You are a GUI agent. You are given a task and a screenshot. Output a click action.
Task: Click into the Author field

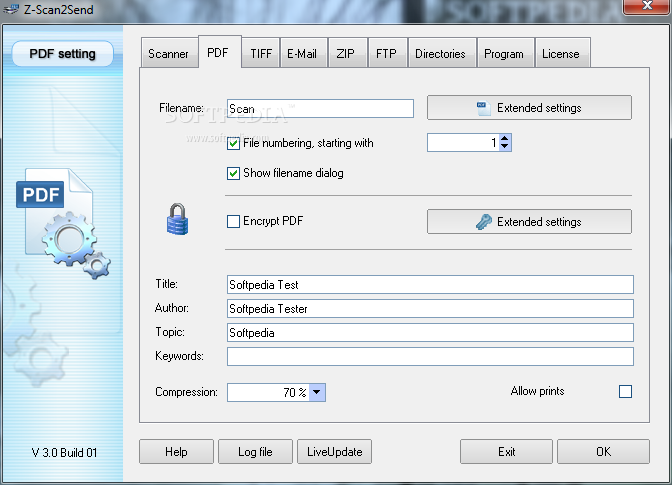(x=430, y=308)
